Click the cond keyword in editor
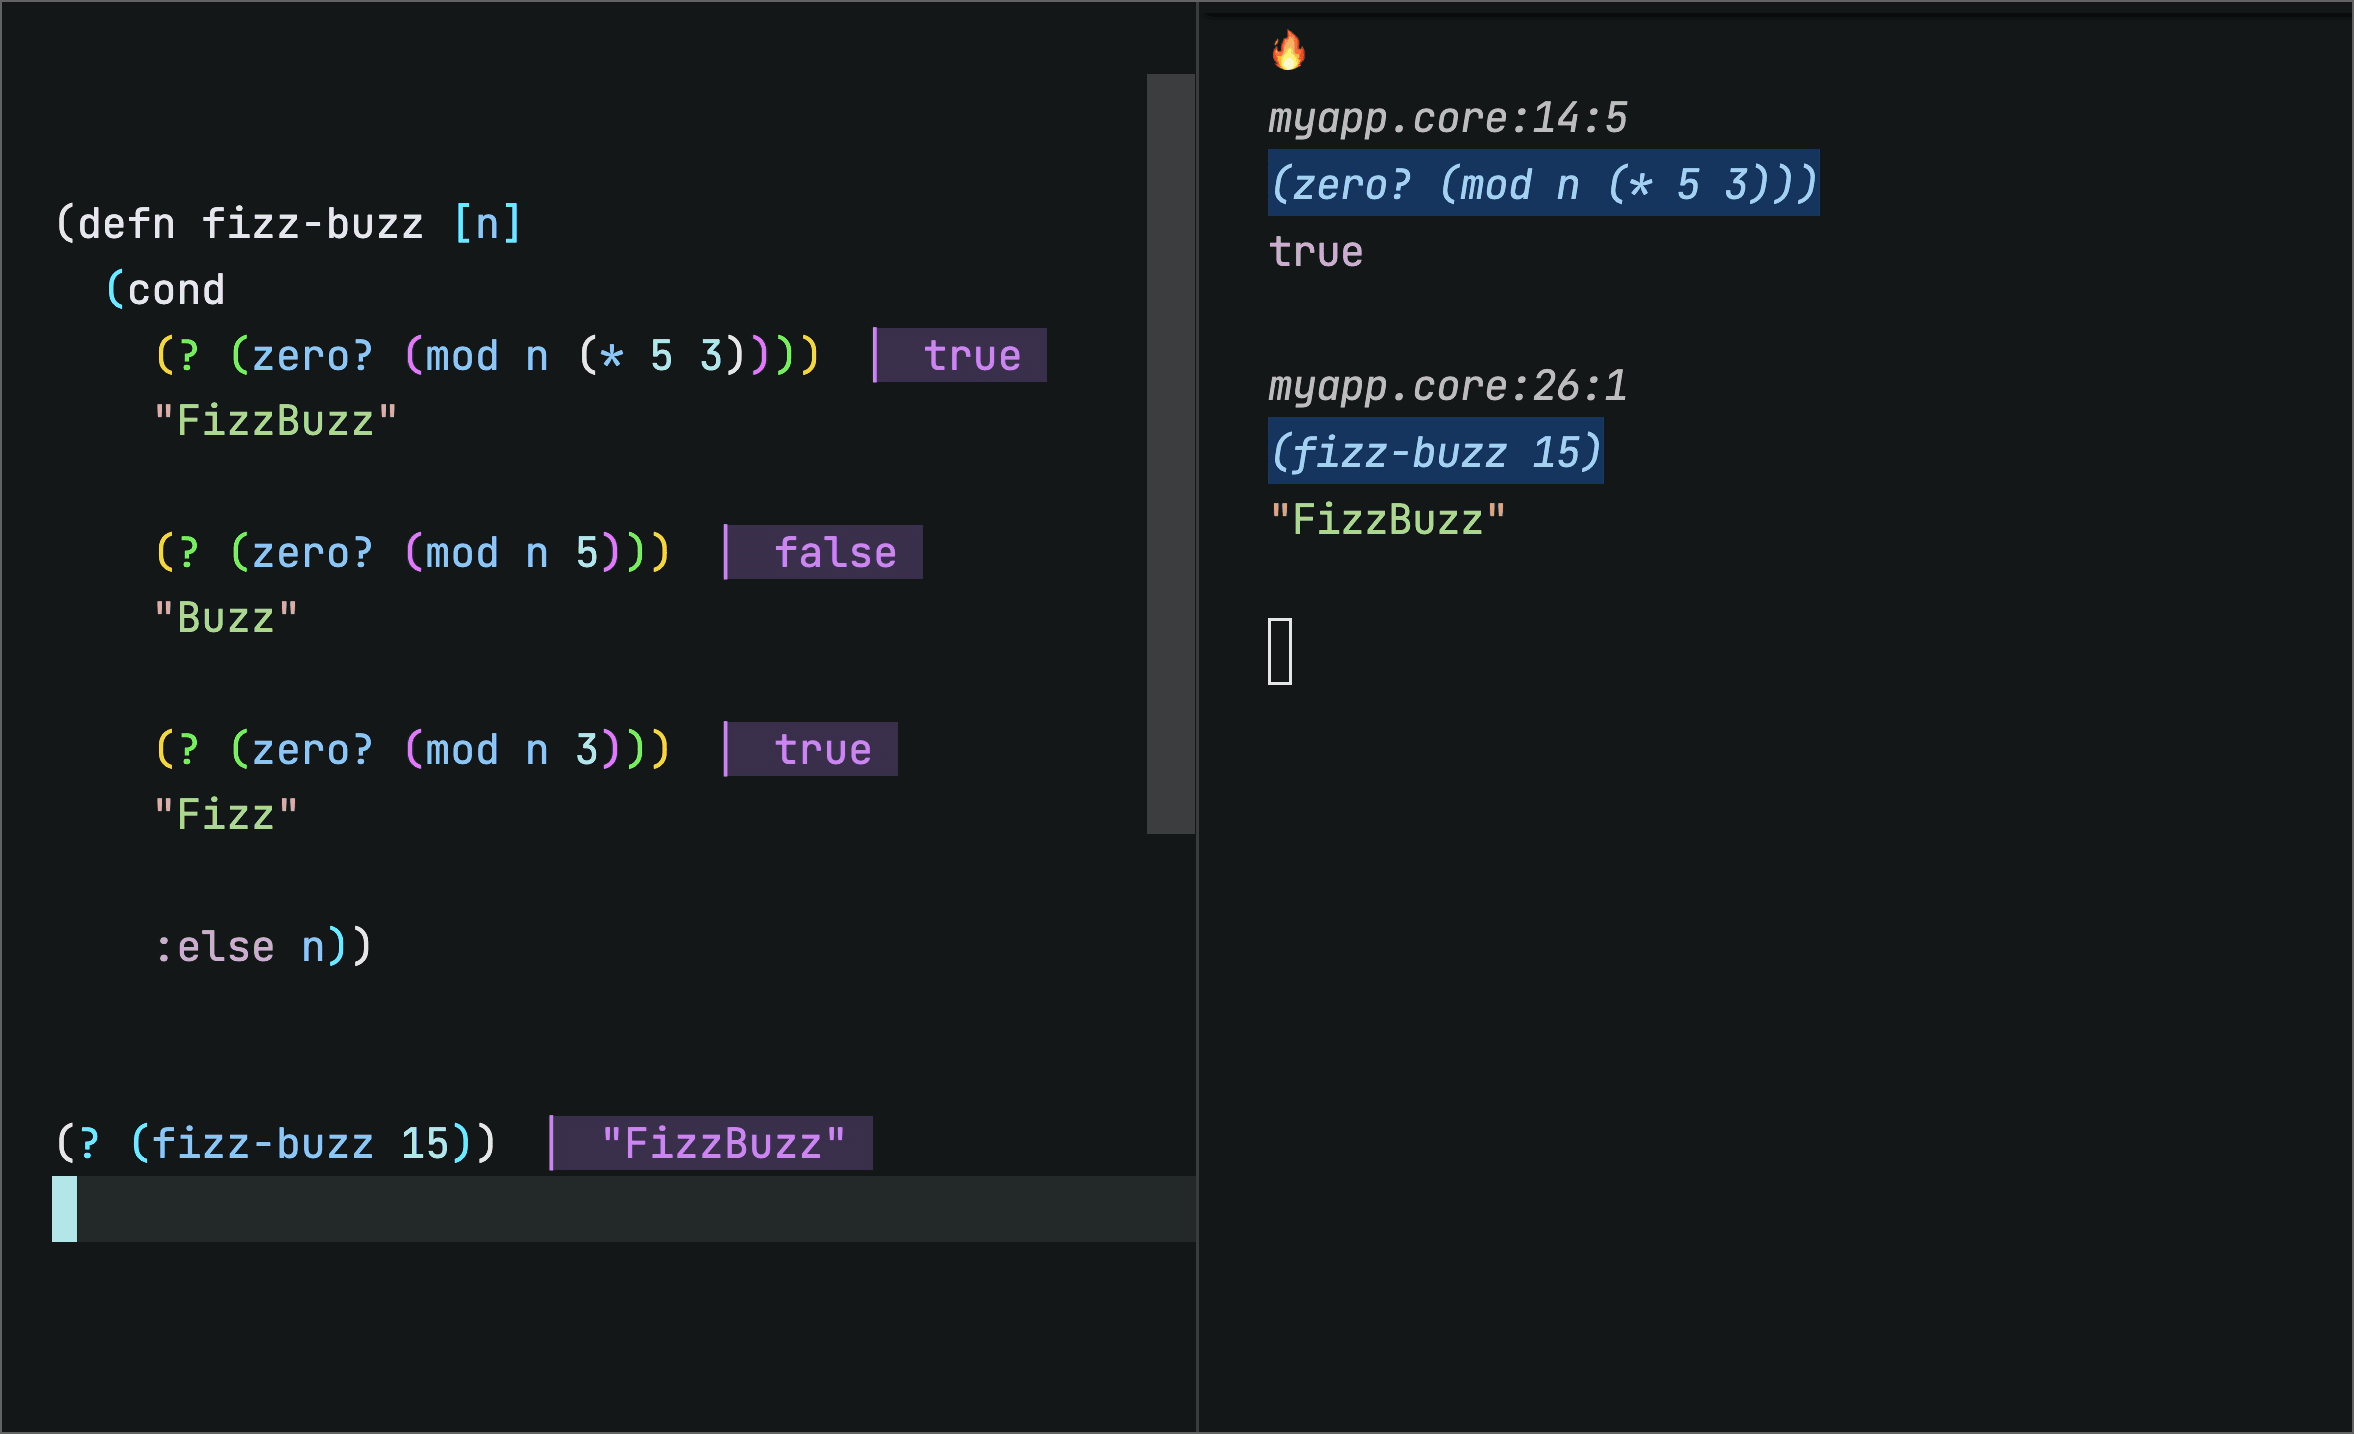Image resolution: width=2354 pixels, height=1434 pixels. [x=176, y=290]
